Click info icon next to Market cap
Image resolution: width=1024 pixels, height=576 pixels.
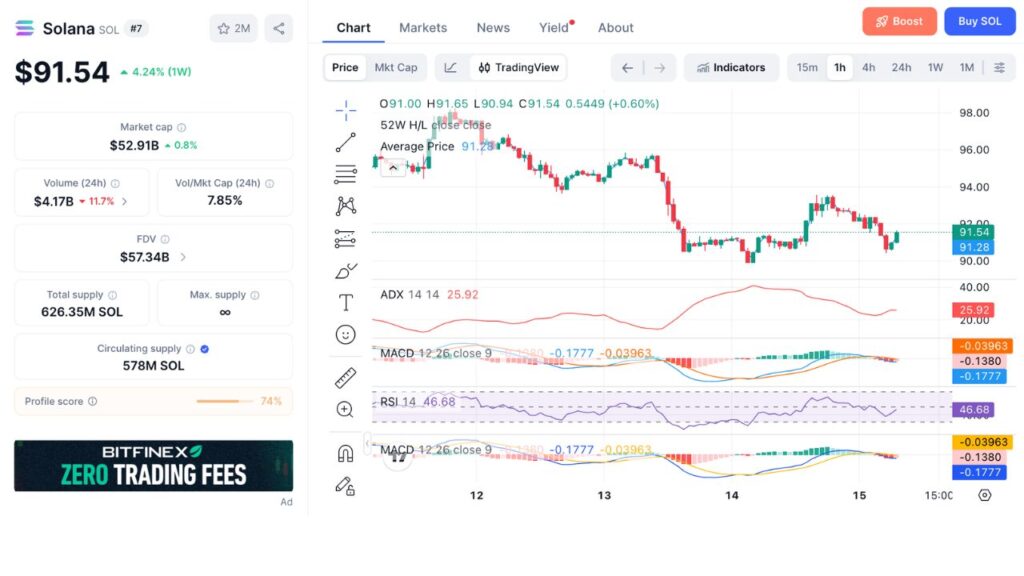[x=182, y=127]
